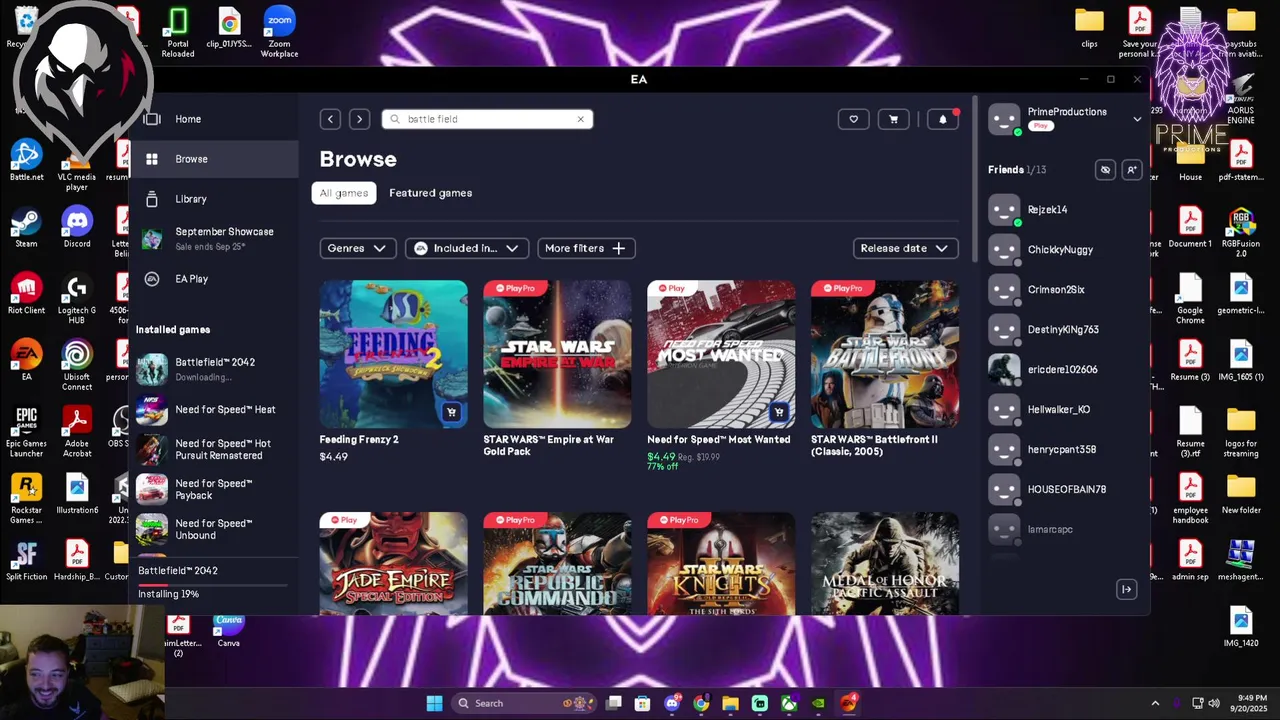The height and width of the screenshot is (720, 1280).
Task: Open Canva desktop shortcut
Action: click(x=229, y=632)
